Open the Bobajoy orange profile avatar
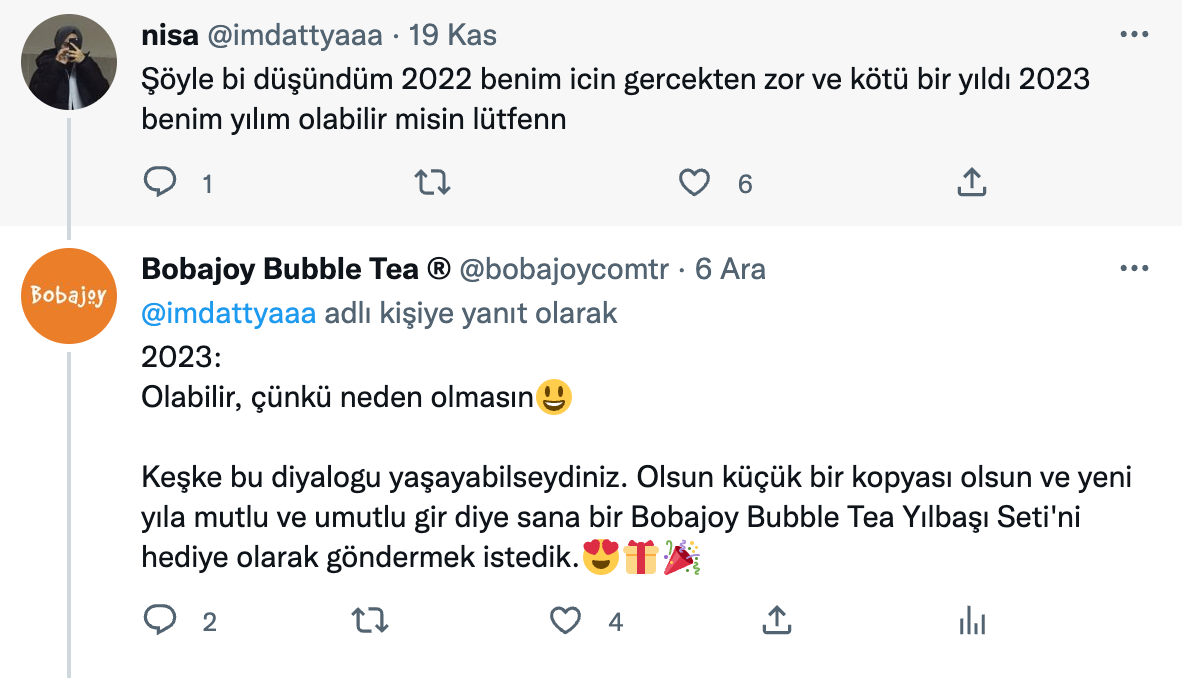The width and height of the screenshot is (1182, 686). 69,296
